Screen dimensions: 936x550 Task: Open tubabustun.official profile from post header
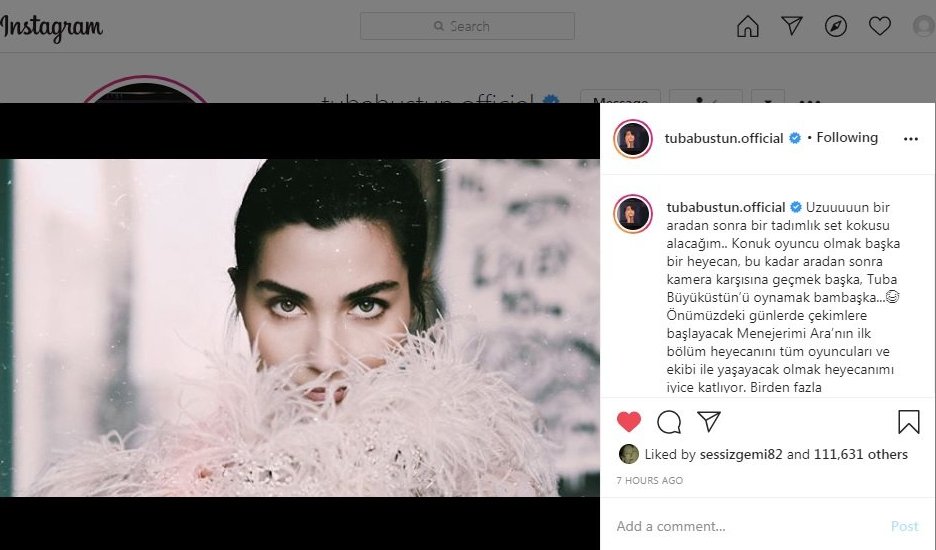(x=724, y=138)
